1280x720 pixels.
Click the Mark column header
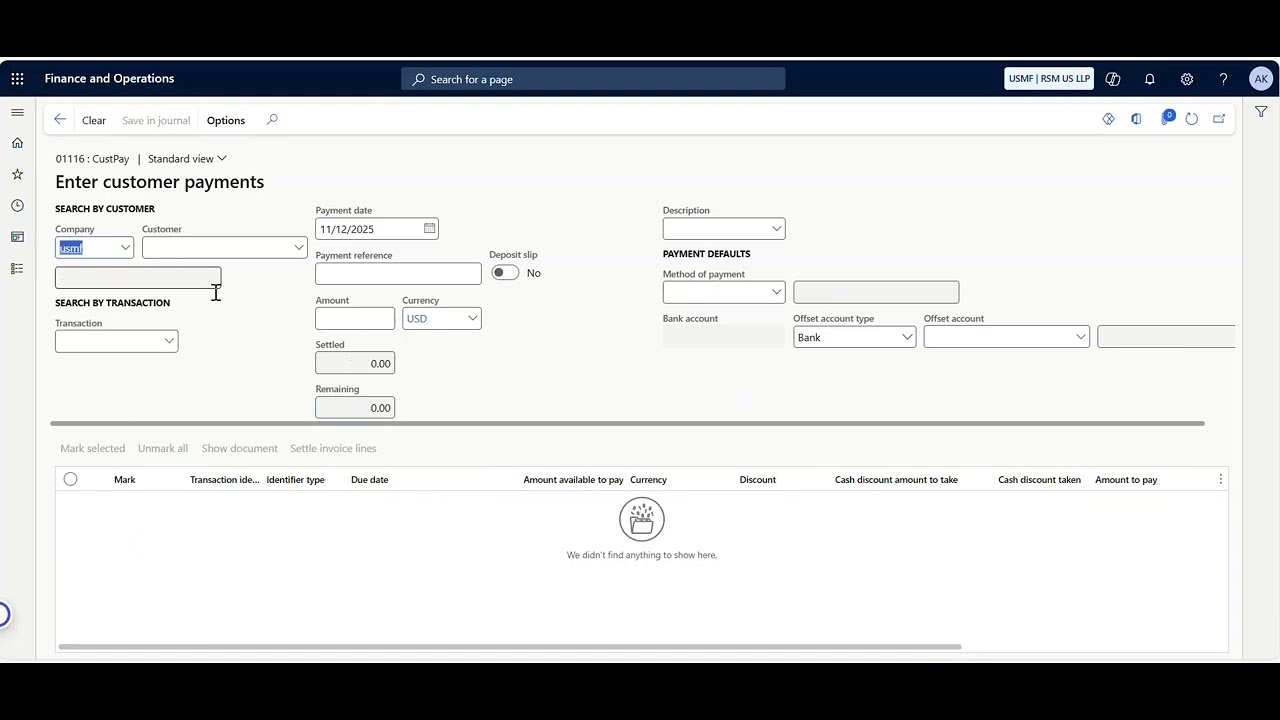click(x=124, y=480)
